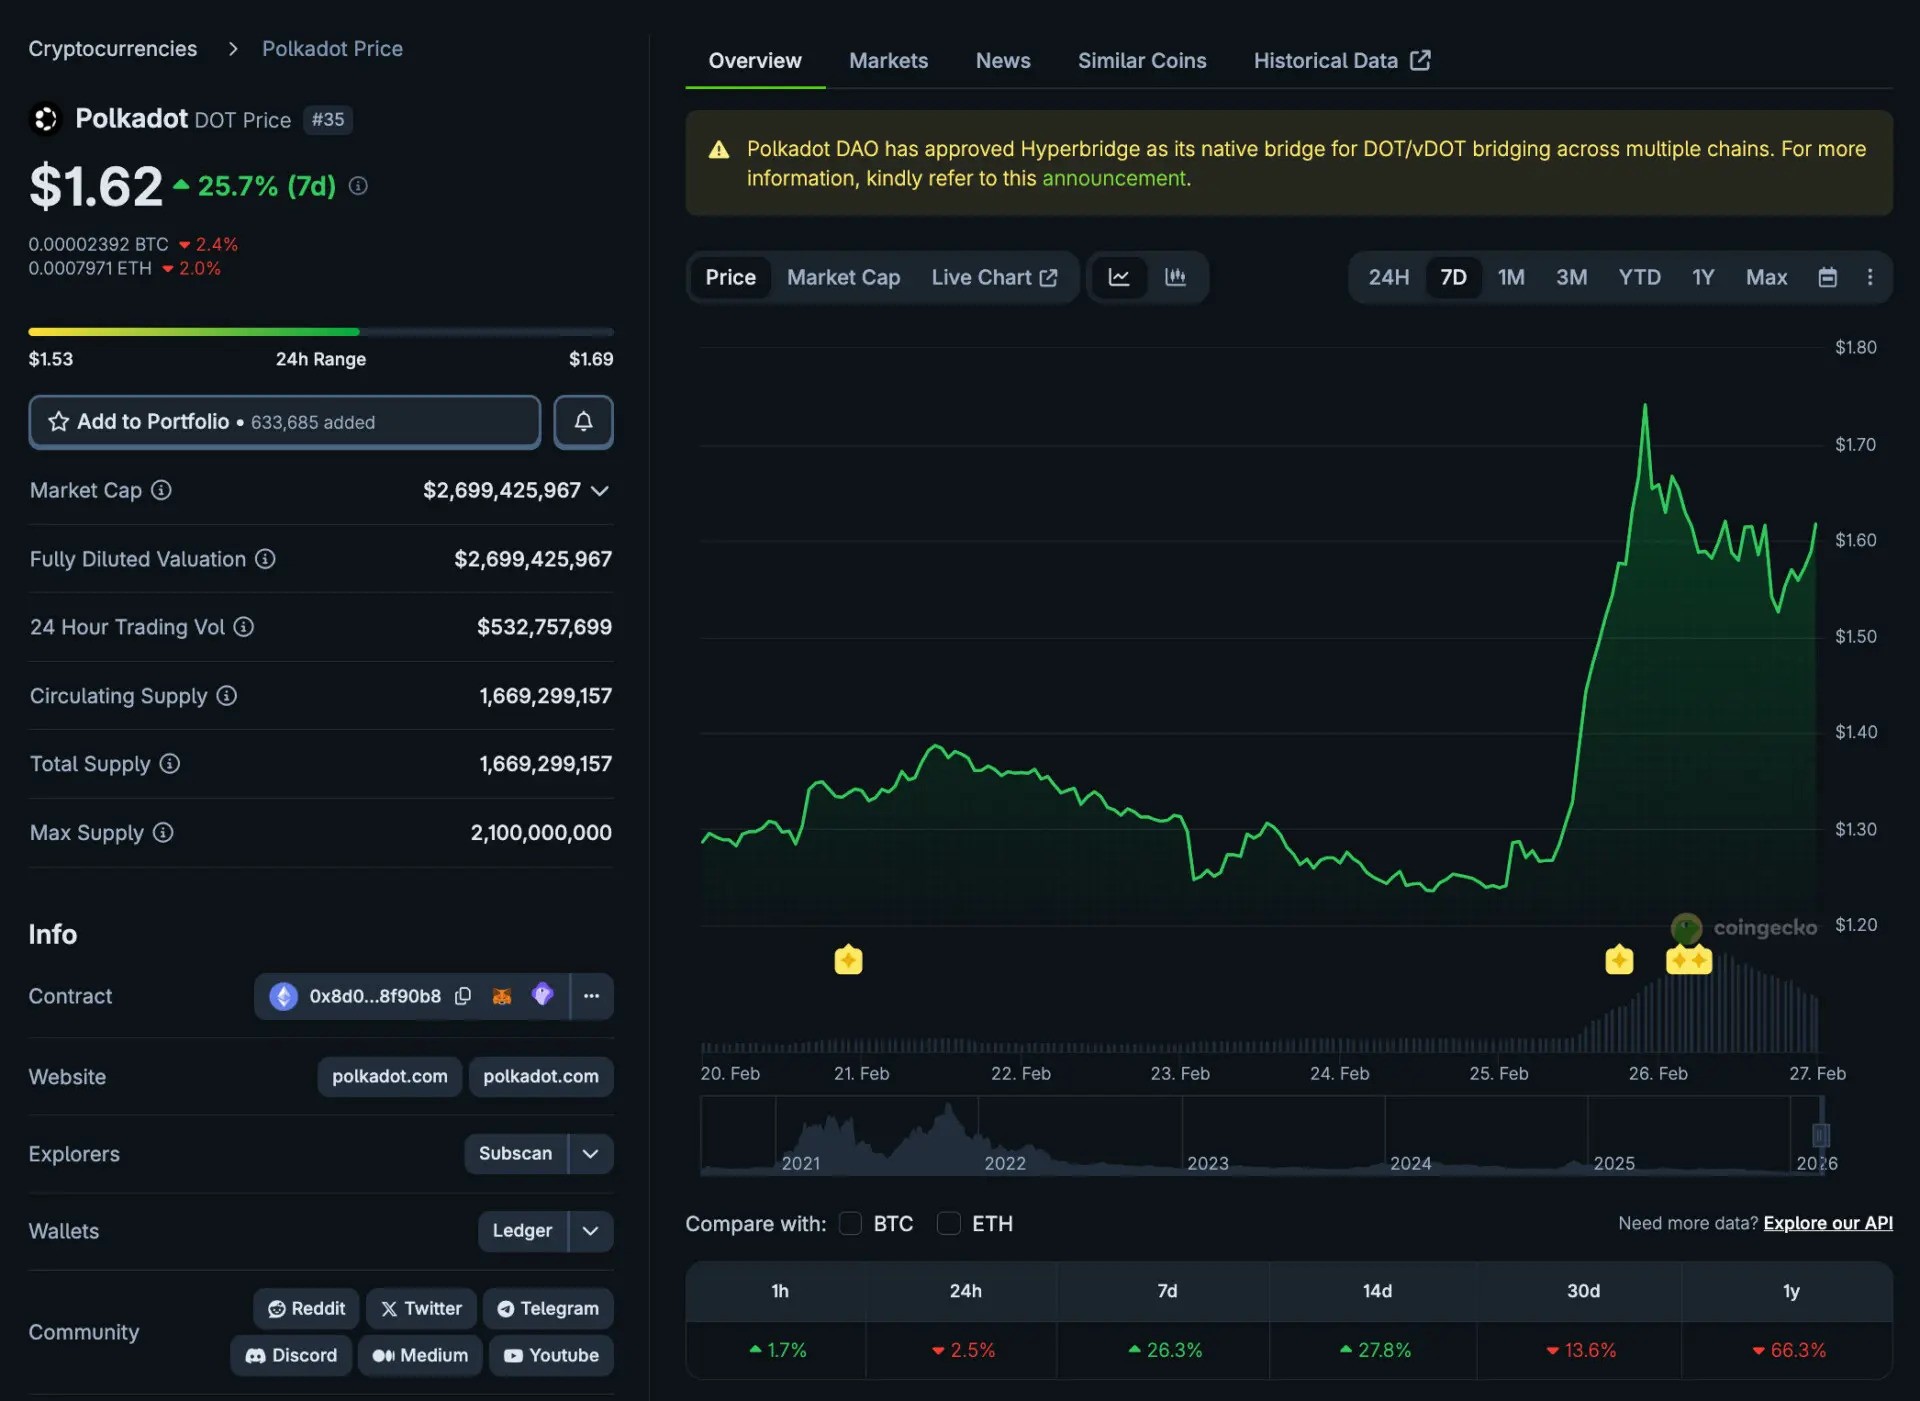Viewport: 1920px width, 1401px height.
Task: Open the Hyperbridge announcement link
Action: click(1114, 178)
